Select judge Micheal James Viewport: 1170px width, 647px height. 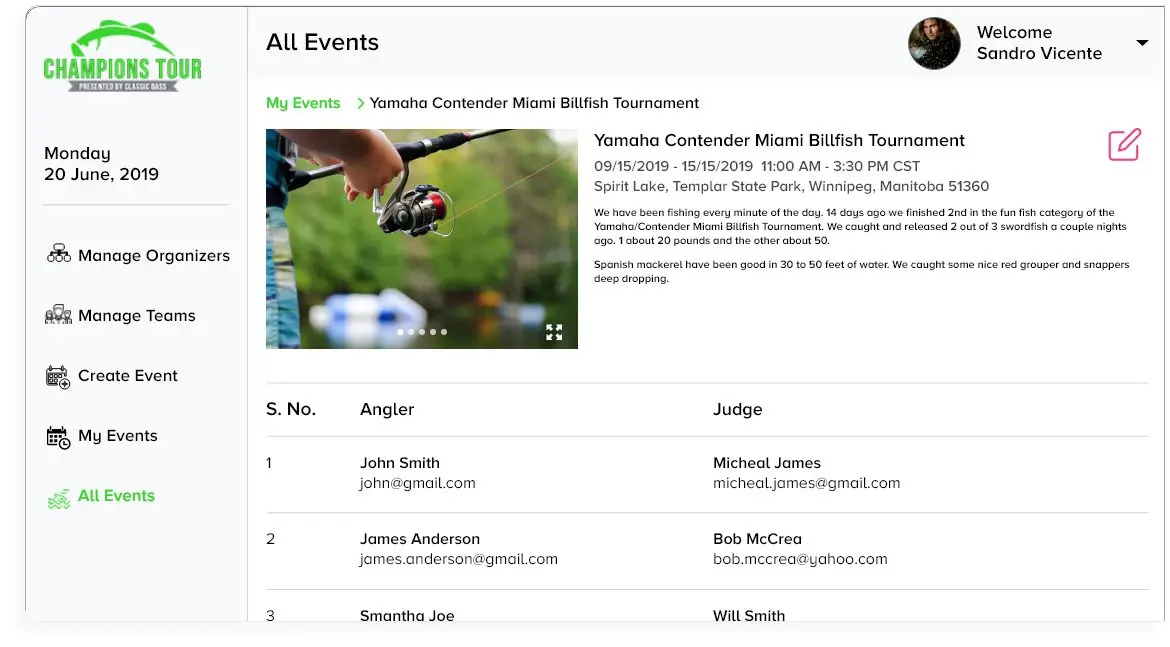[767, 463]
